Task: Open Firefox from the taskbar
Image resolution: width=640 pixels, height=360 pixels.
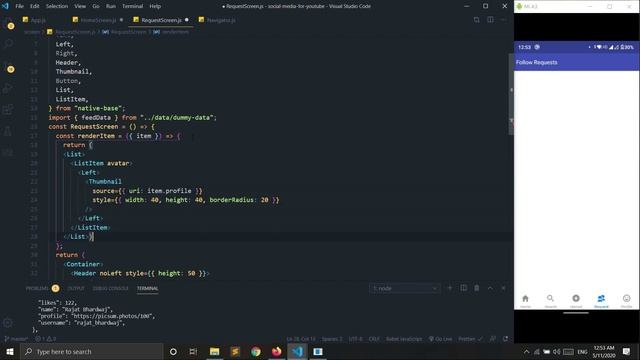Action: click(276, 351)
